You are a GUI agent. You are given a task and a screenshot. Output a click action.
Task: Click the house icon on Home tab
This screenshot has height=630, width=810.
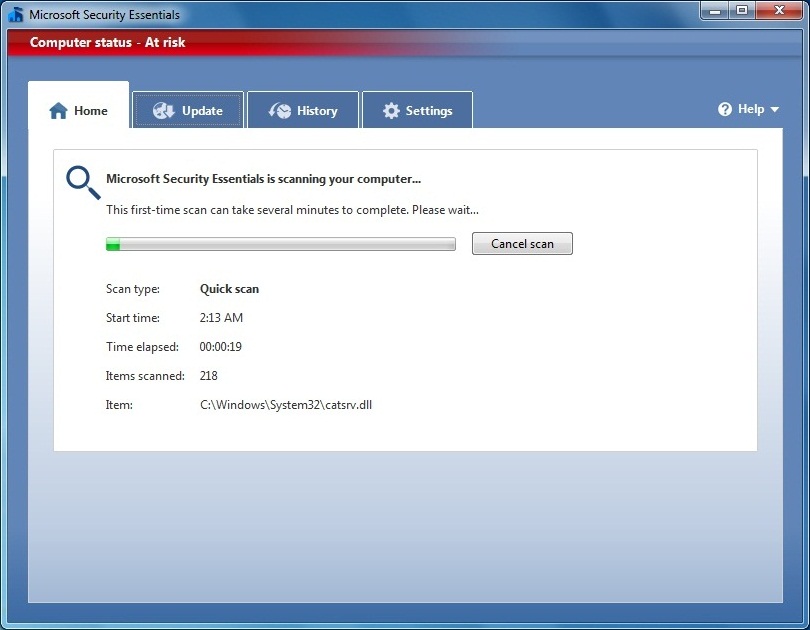pyautogui.click(x=58, y=111)
